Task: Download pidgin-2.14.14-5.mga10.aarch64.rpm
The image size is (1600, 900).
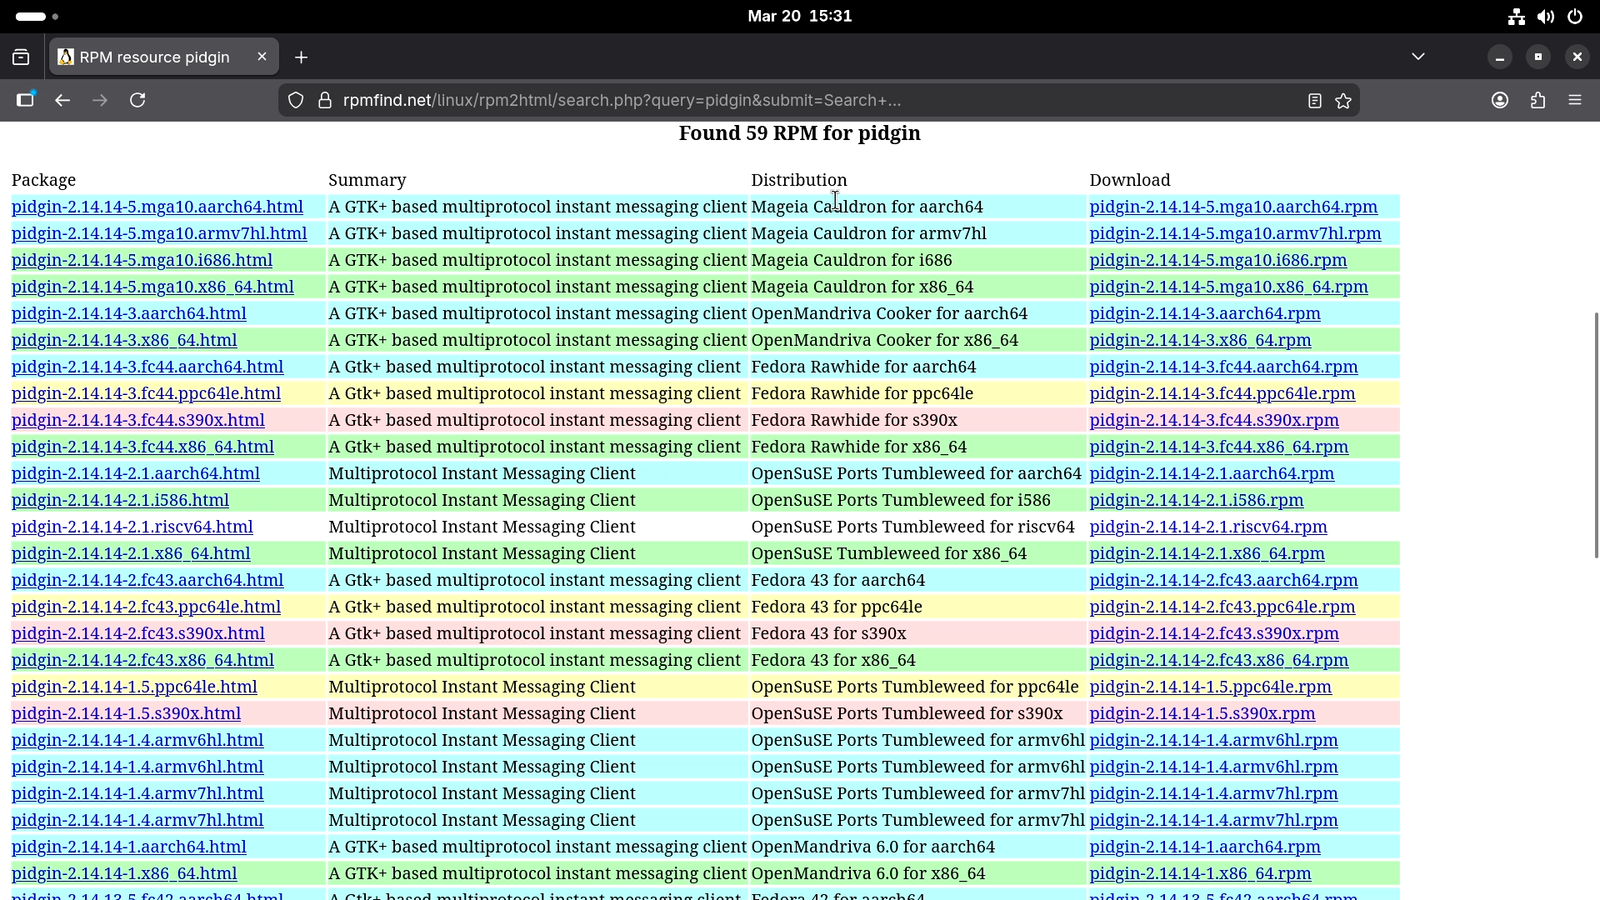Action: click(x=1233, y=207)
